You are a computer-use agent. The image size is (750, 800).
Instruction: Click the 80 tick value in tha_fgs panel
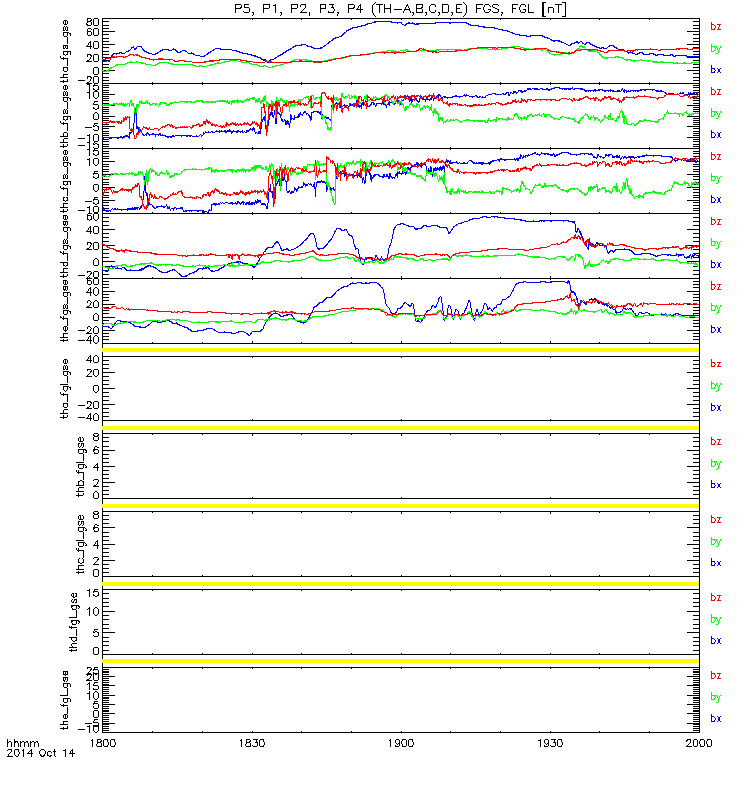coord(93,22)
